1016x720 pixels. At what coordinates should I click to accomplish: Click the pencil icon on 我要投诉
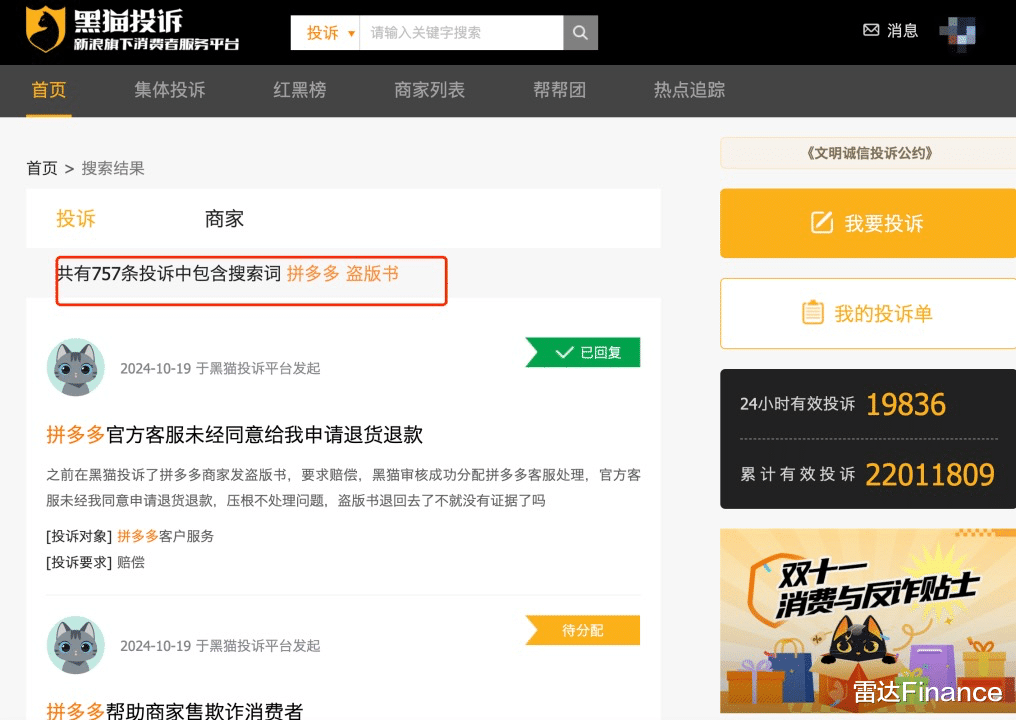(822, 222)
